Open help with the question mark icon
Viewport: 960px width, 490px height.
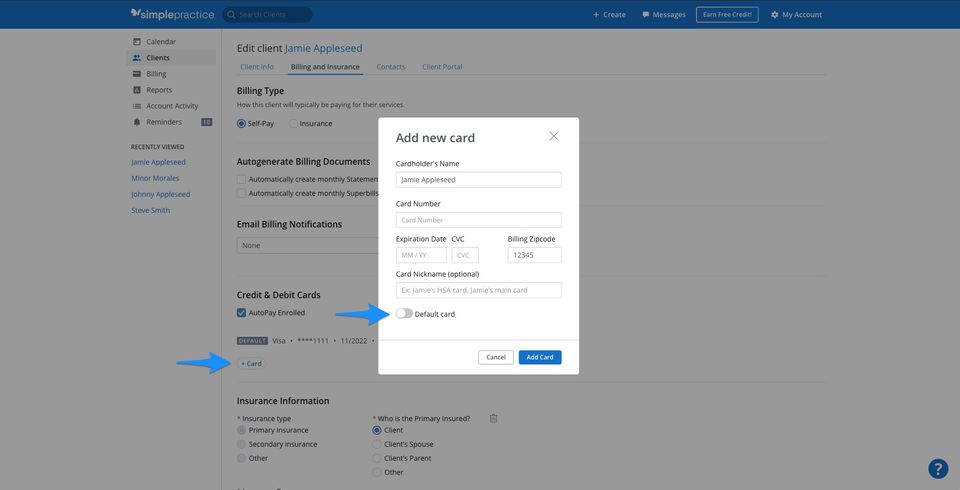[x=938, y=468]
